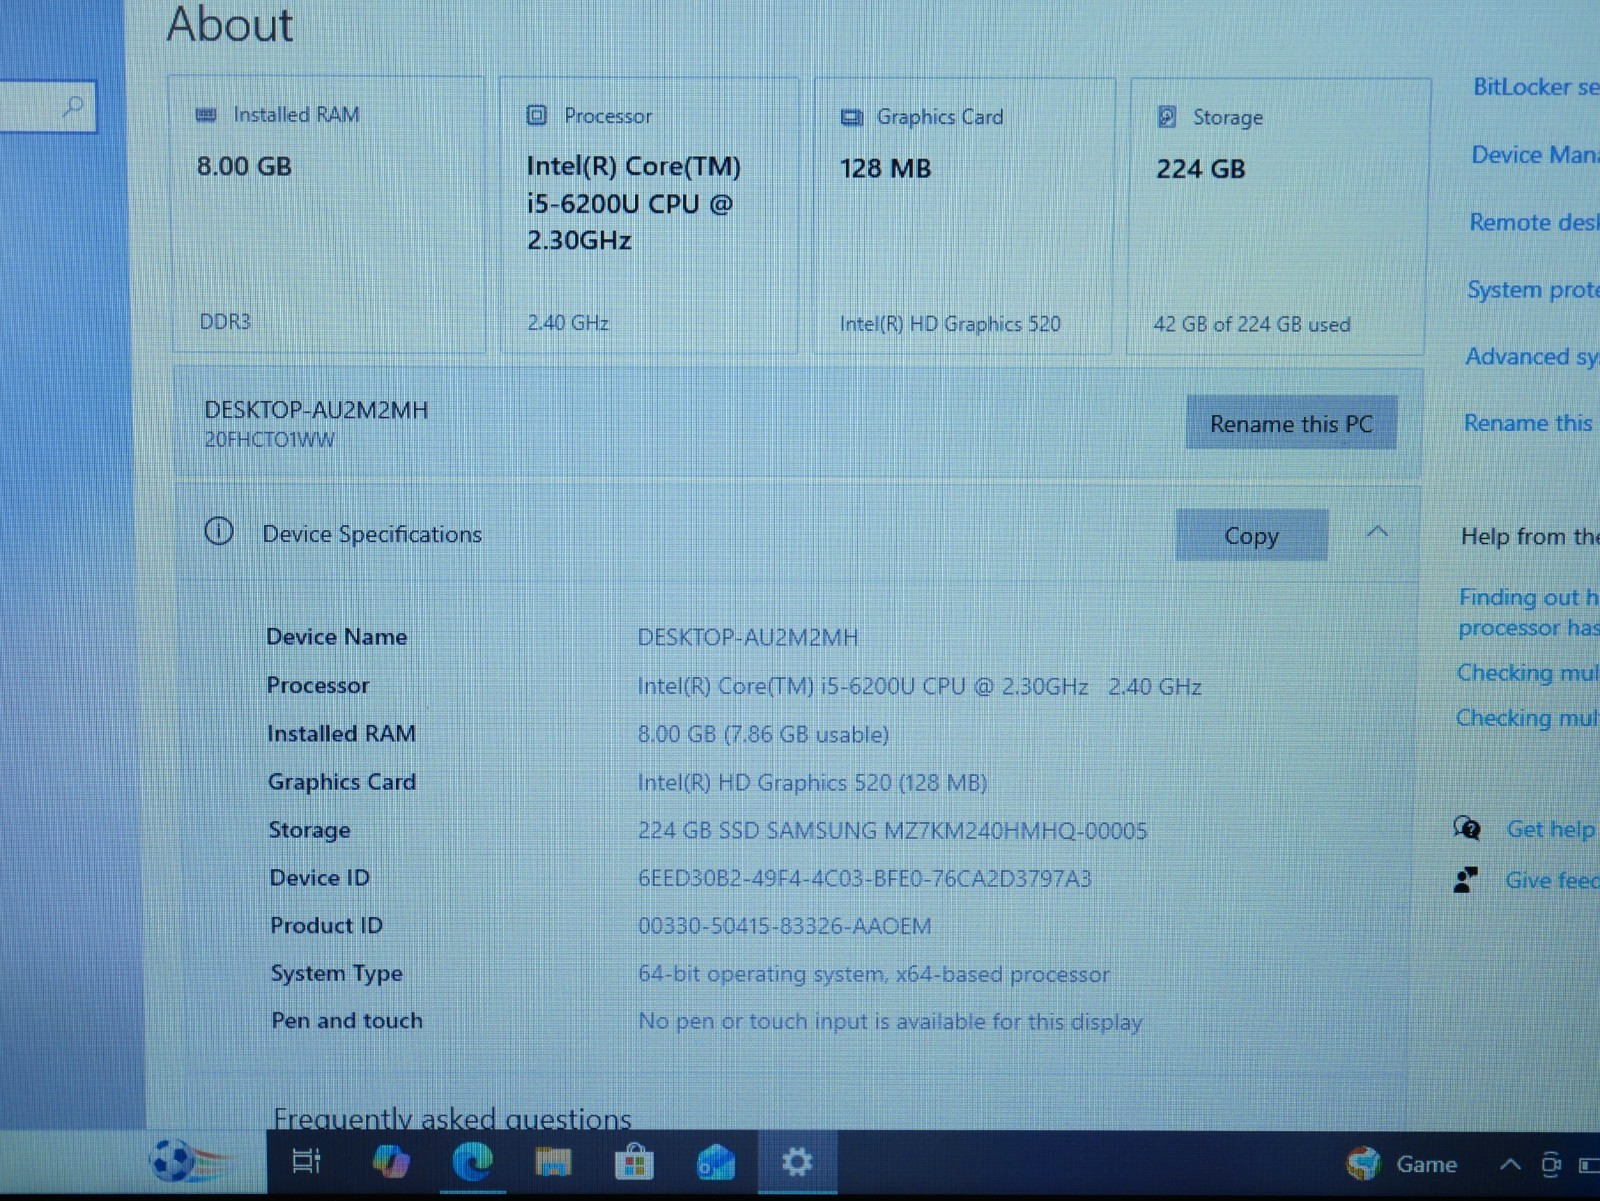
Task: Open the Finding out processor help link
Action: tap(1529, 612)
